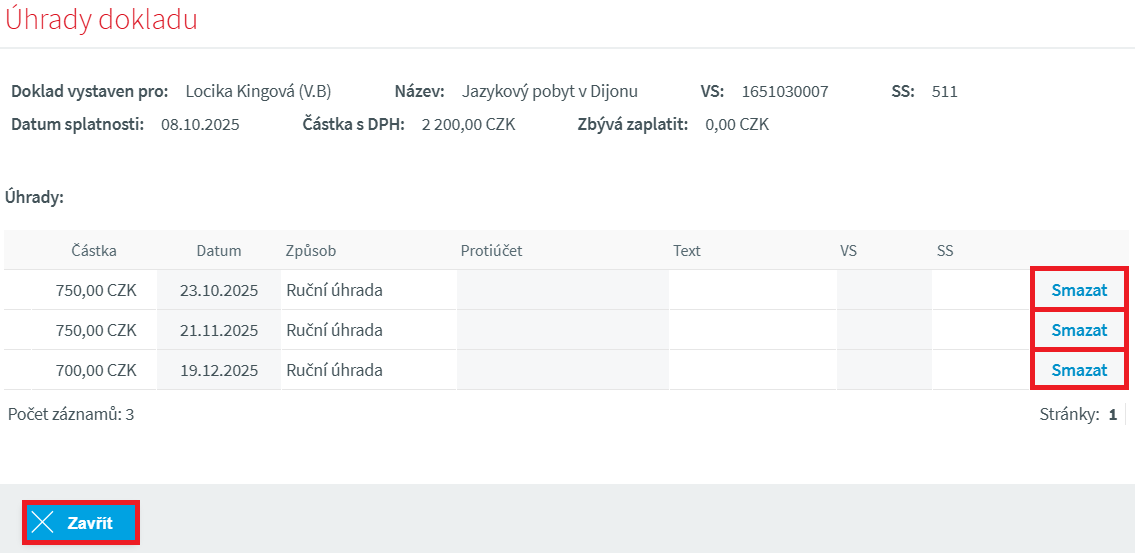Click the Počet záznamů: 3 label
Image resolution: width=1135 pixels, height=553 pixels.
[71, 414]
